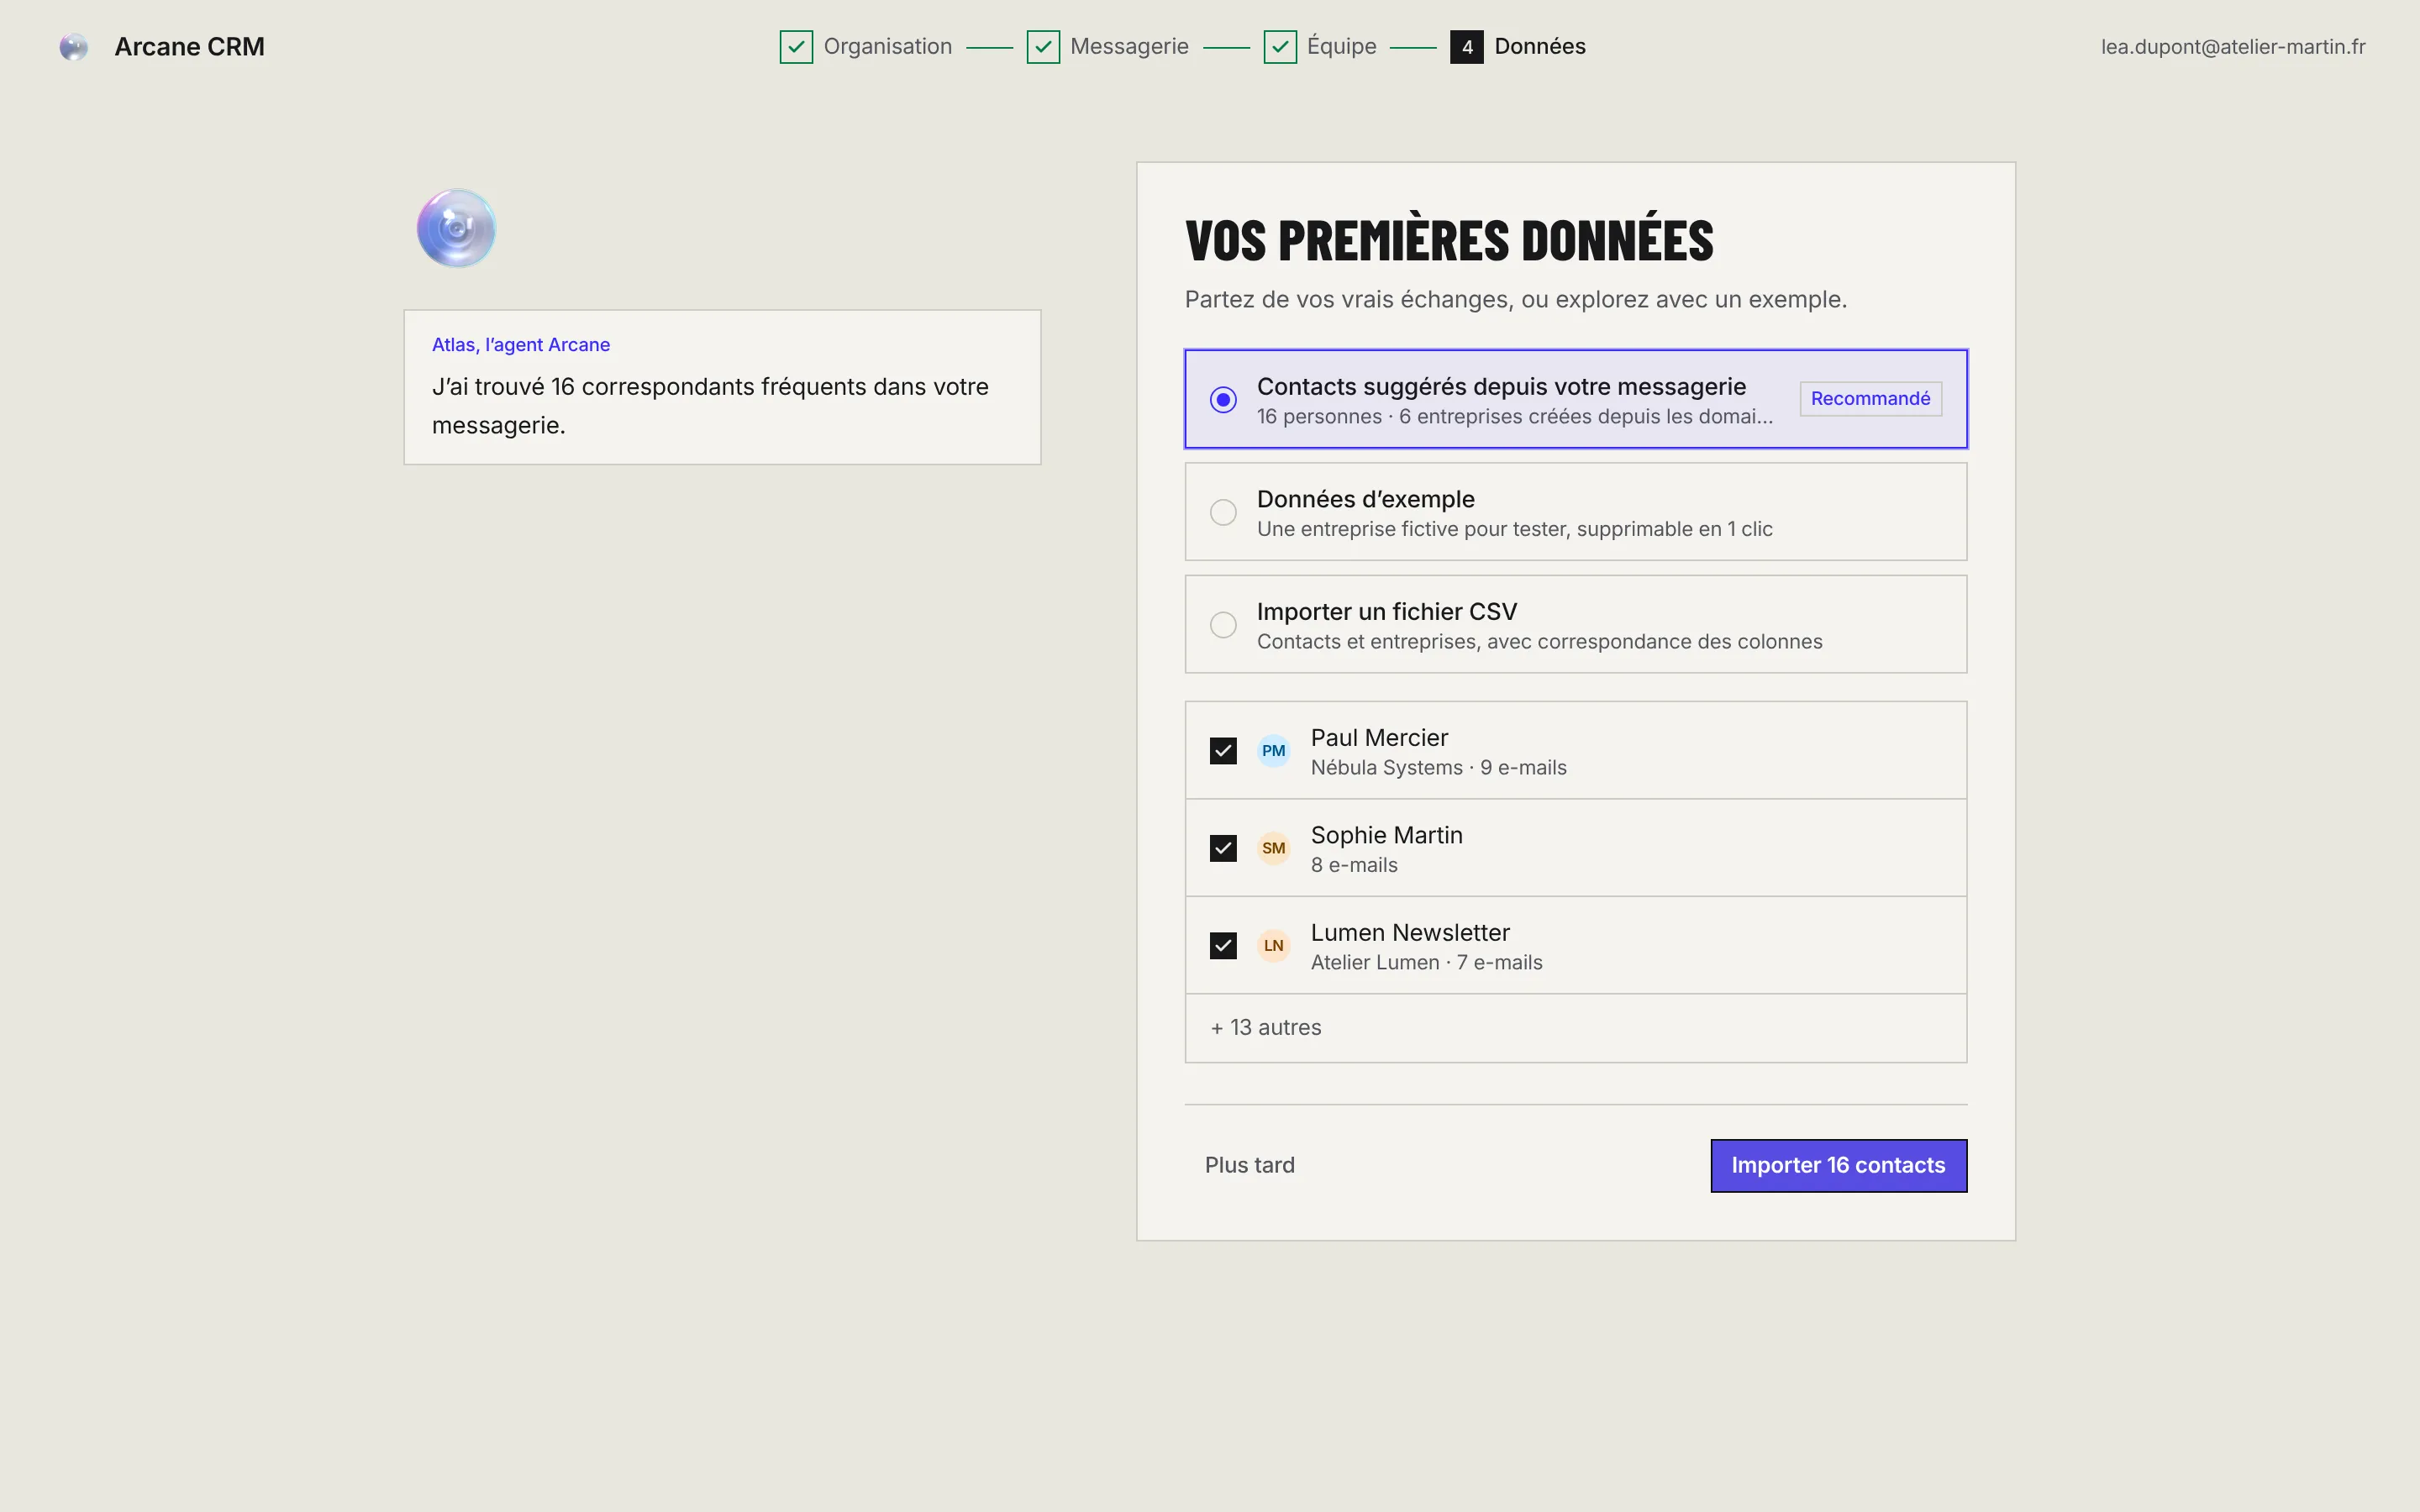This screenshot has width=2420, height=1512.
Task: Click the Lumen Newsletter name text
Action: pyautogui.click(x=1410, y=933)
